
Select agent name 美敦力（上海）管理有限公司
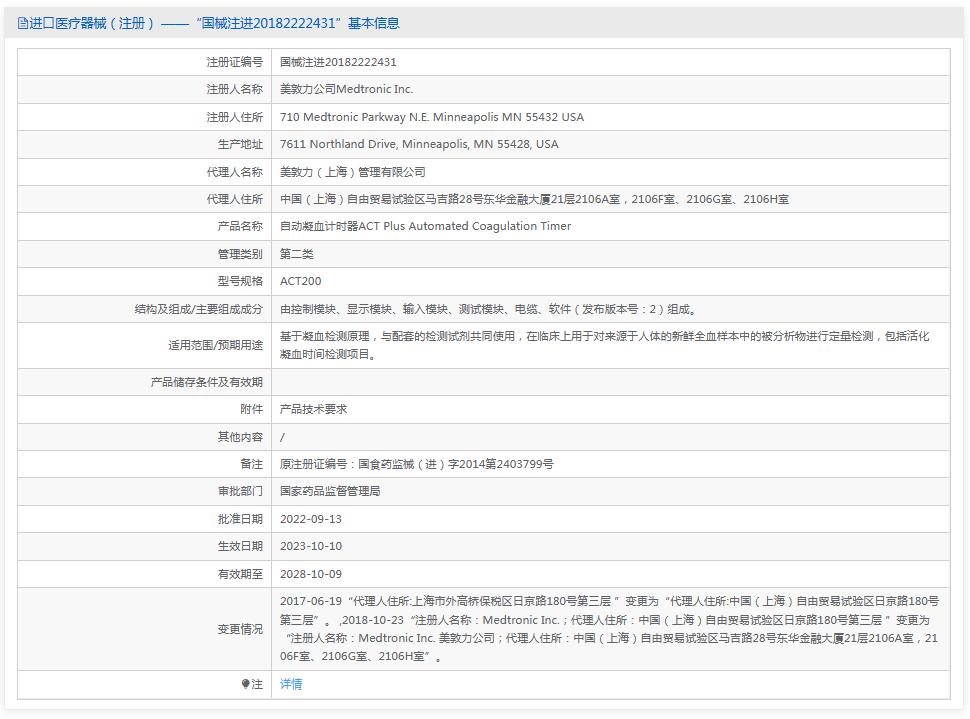pyautogui.click(x=353, y=172)
